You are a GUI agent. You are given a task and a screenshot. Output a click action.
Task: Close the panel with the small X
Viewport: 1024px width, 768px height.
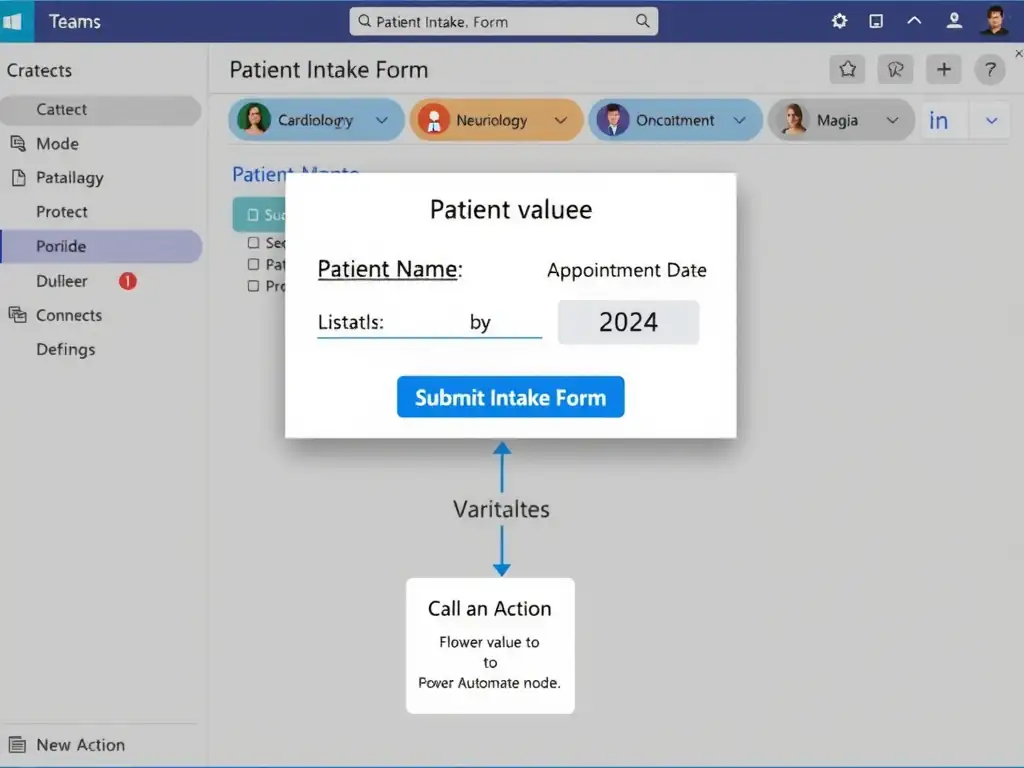point(1019,54)
